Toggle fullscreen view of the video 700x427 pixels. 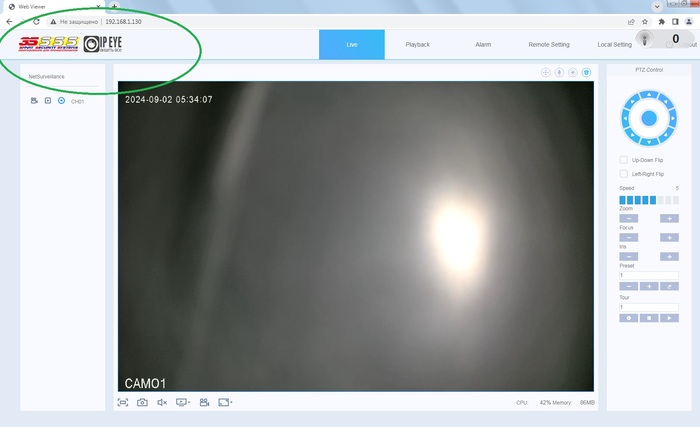(123, 402)
